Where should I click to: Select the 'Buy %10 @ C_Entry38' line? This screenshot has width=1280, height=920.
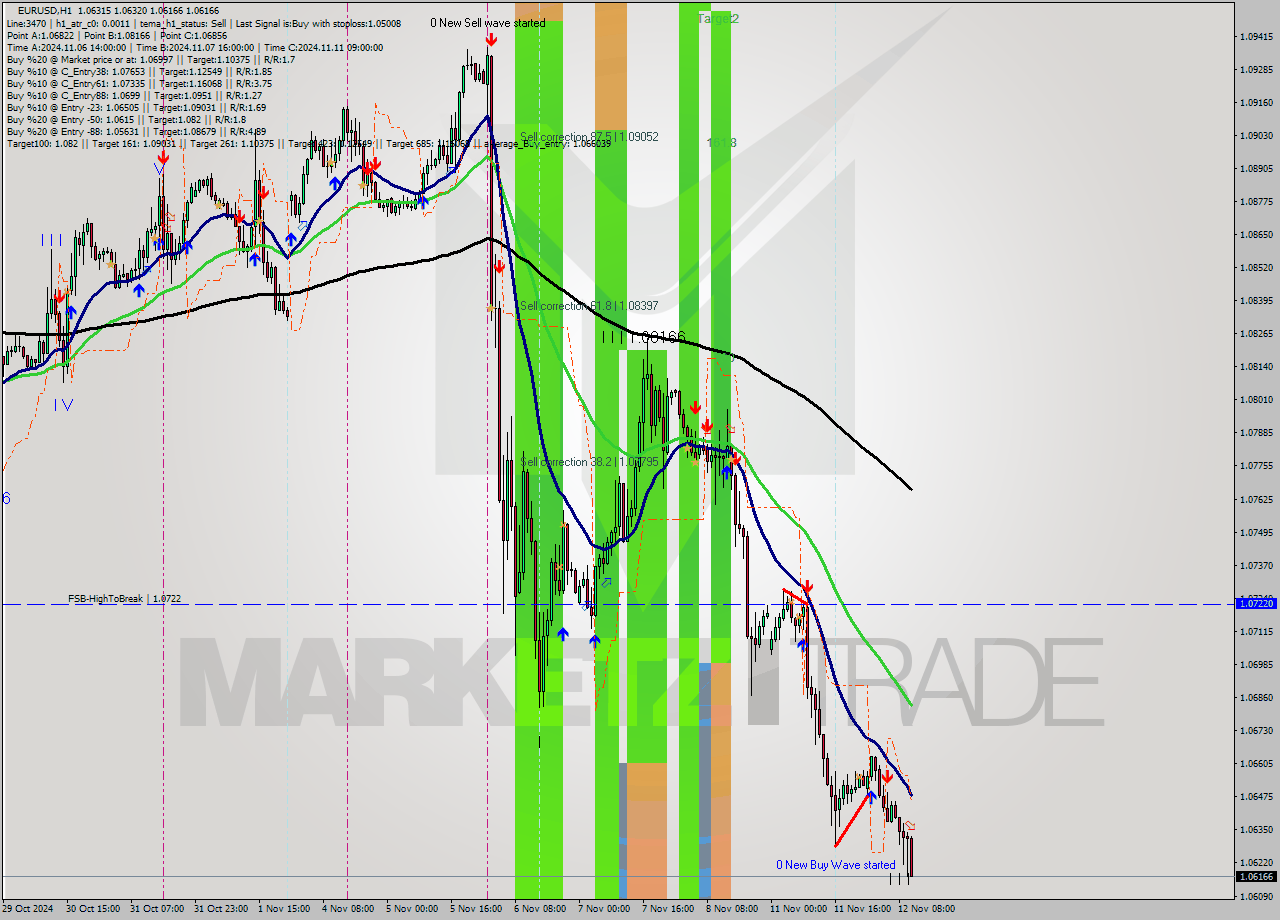click(x=139, y=71)
